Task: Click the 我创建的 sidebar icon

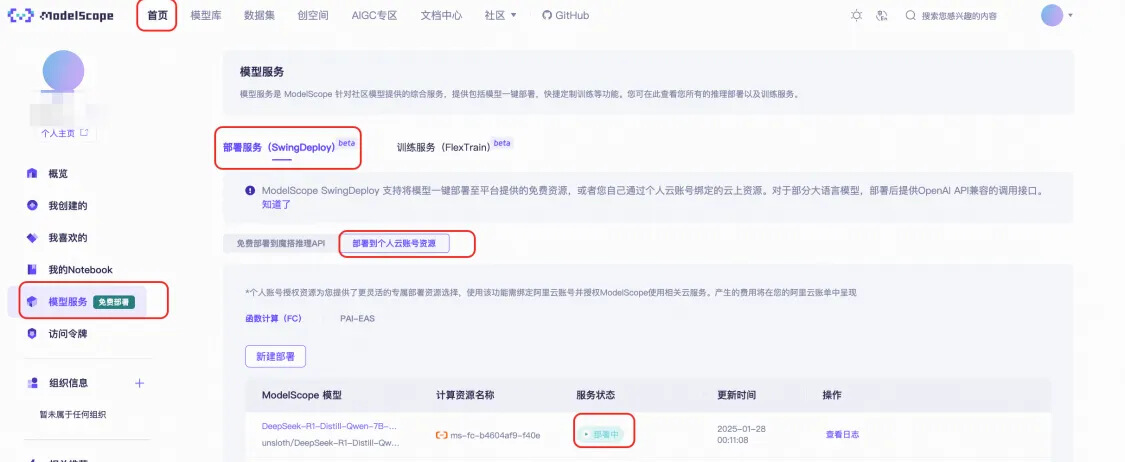Action: pos(32,206)
